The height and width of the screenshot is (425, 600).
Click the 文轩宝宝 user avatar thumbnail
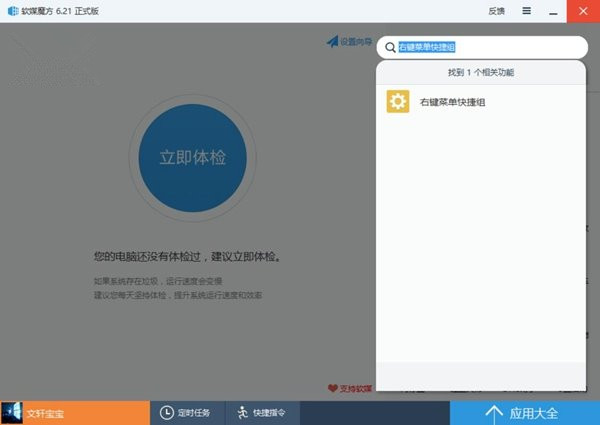[12, 412]
